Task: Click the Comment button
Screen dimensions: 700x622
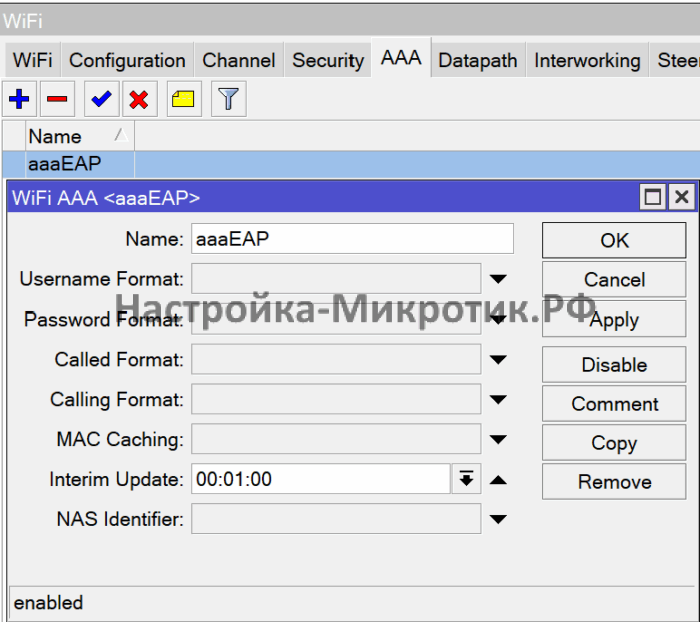Action: (x=614, y=404)
